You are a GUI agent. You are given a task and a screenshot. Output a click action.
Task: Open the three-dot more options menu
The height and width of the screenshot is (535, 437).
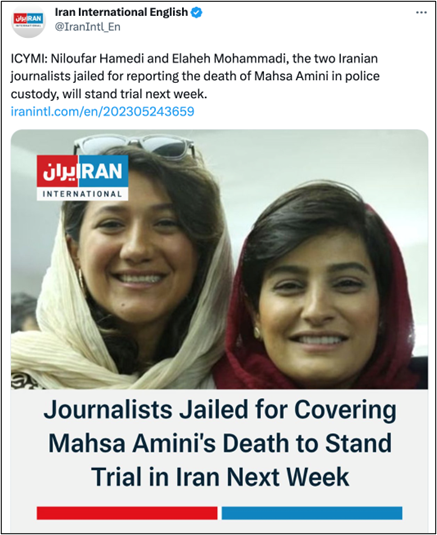click(x=421, y=13)
